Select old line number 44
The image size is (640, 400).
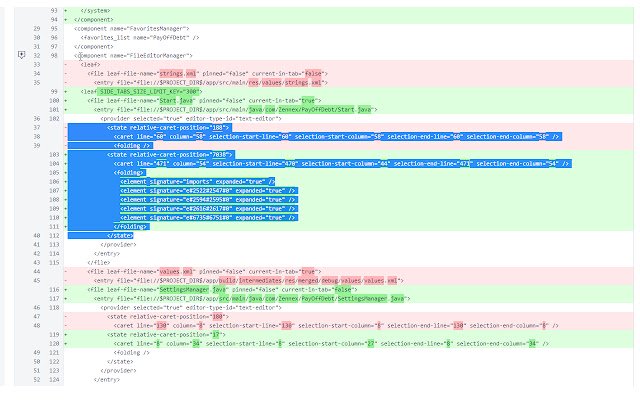[37, 271]
